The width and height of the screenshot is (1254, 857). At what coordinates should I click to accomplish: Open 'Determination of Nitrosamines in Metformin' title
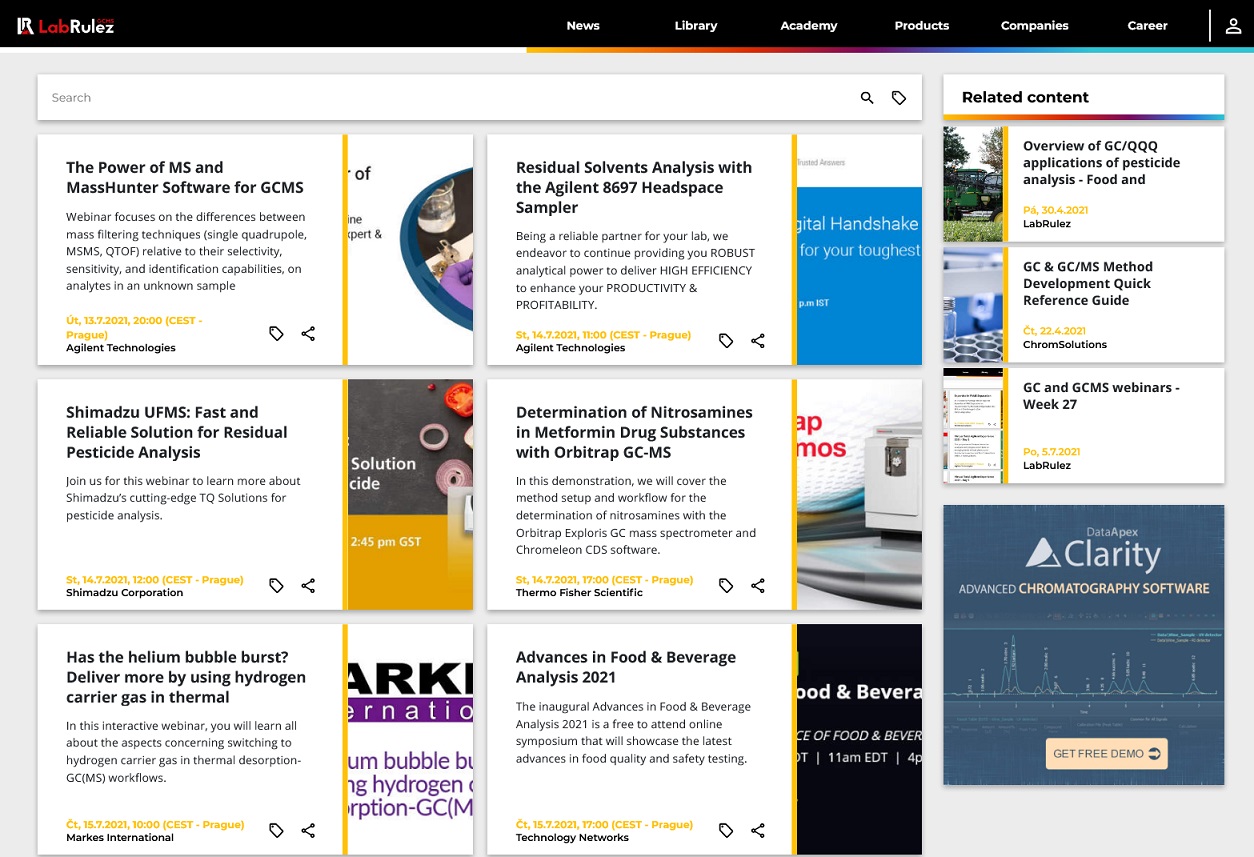pos(634,432)
